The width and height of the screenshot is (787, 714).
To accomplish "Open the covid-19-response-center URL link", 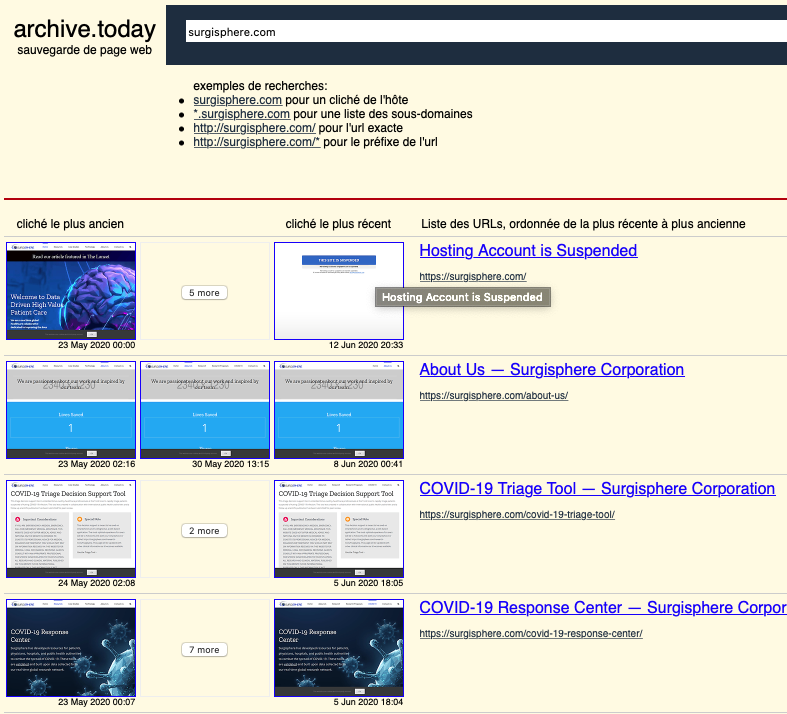I will pos(531,633).
